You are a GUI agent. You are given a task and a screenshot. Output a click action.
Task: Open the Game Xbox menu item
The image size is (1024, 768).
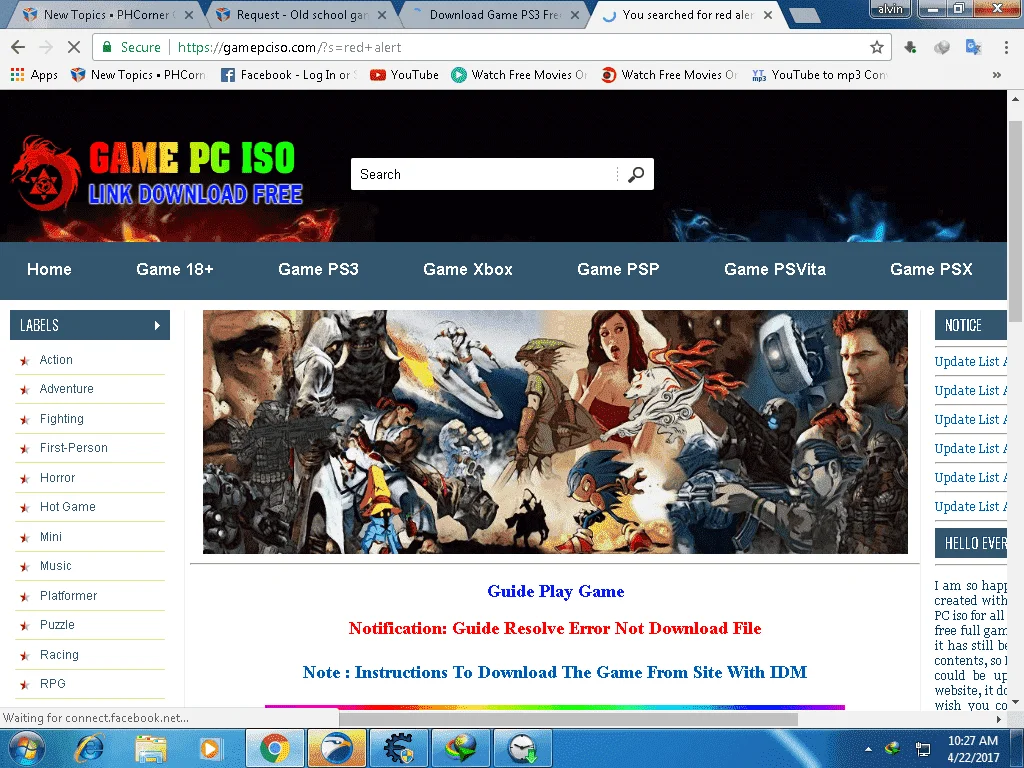[x=468, y=269]
